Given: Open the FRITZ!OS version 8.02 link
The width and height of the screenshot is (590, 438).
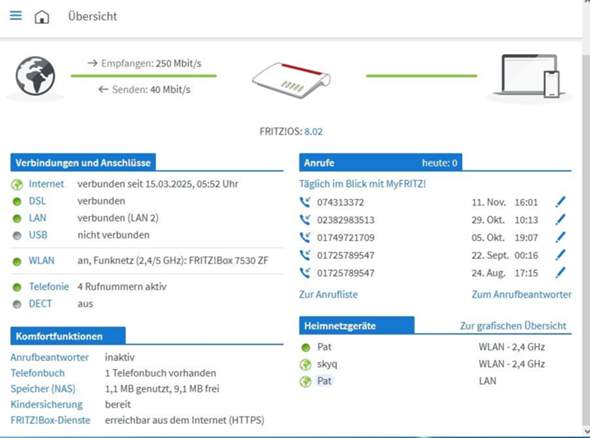Looking at the screenshot, I should point(313,132).
